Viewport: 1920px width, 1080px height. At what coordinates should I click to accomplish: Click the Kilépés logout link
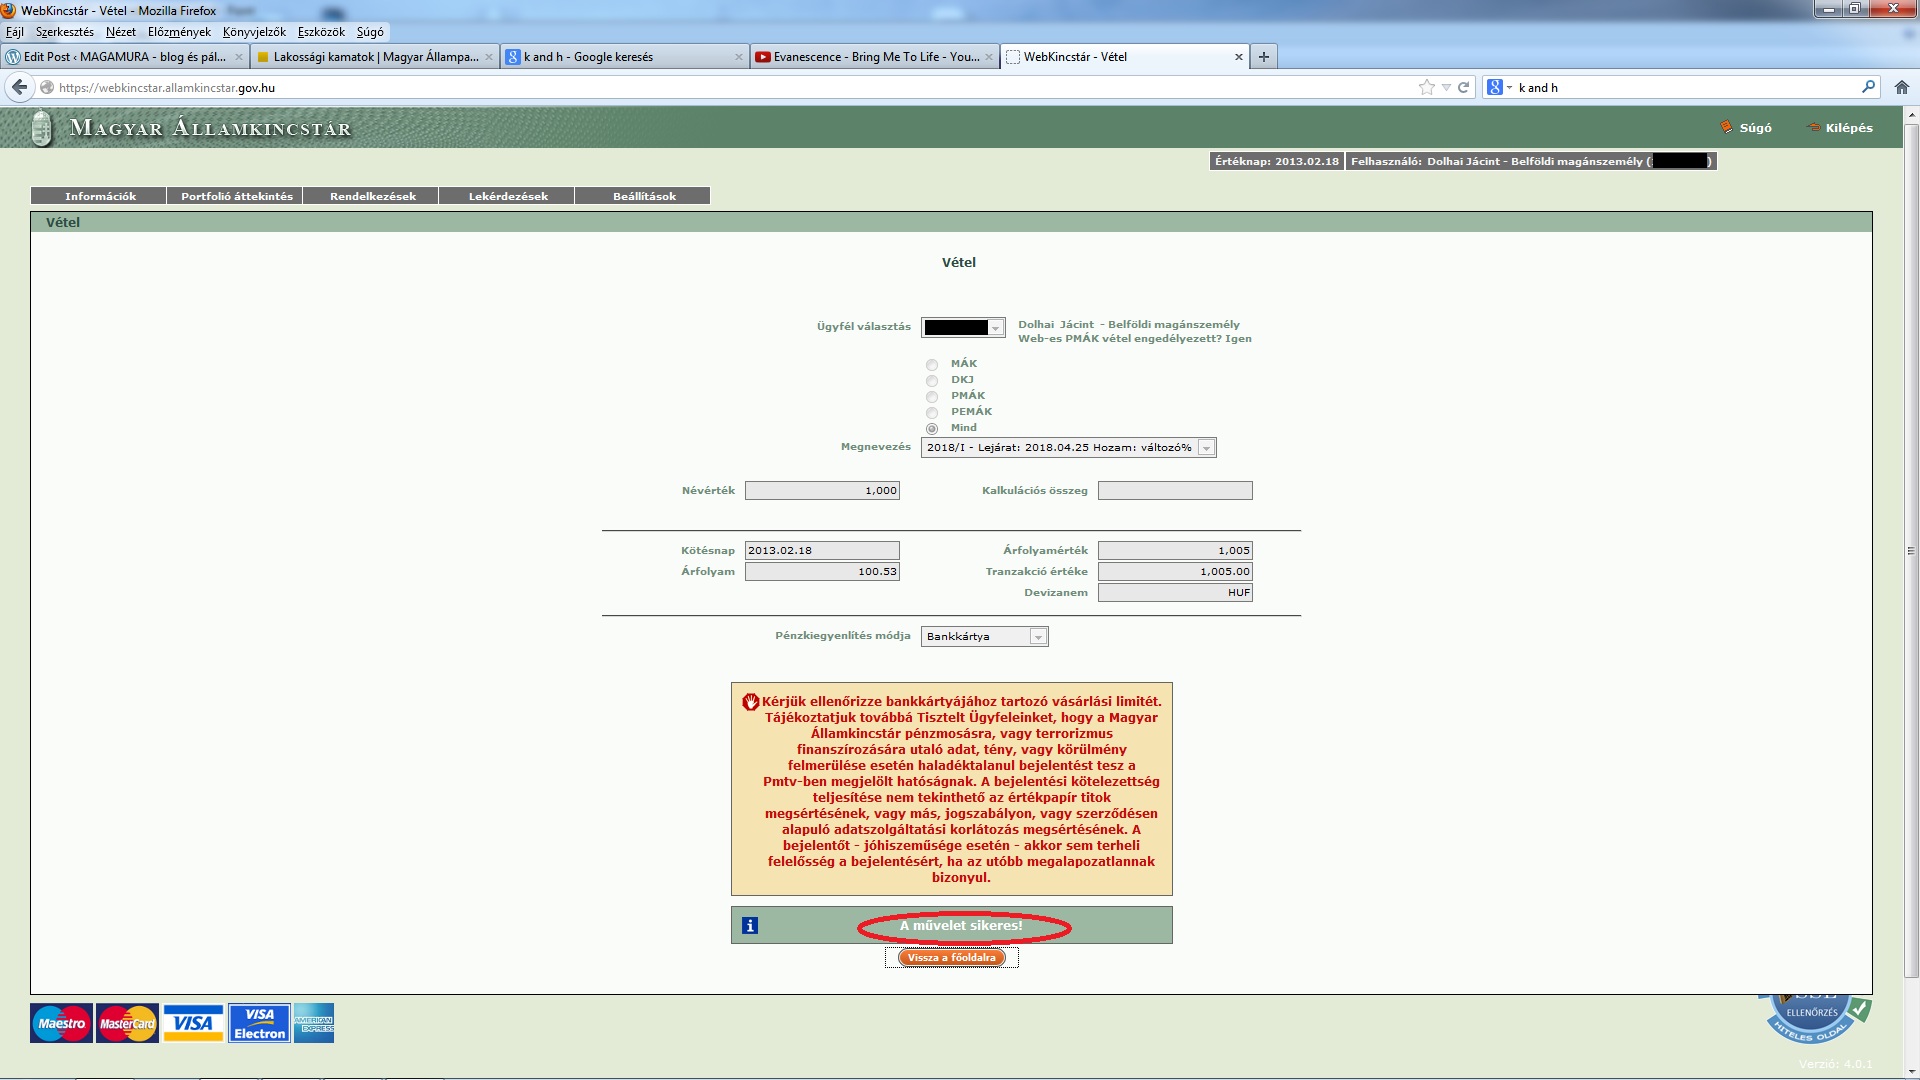1847,128
